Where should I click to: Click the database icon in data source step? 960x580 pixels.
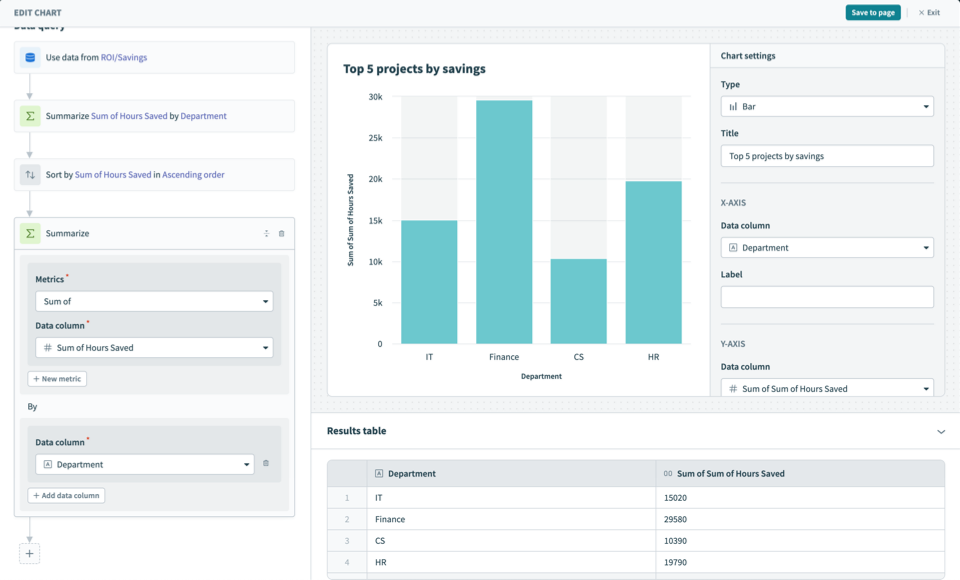coord(30,58)
